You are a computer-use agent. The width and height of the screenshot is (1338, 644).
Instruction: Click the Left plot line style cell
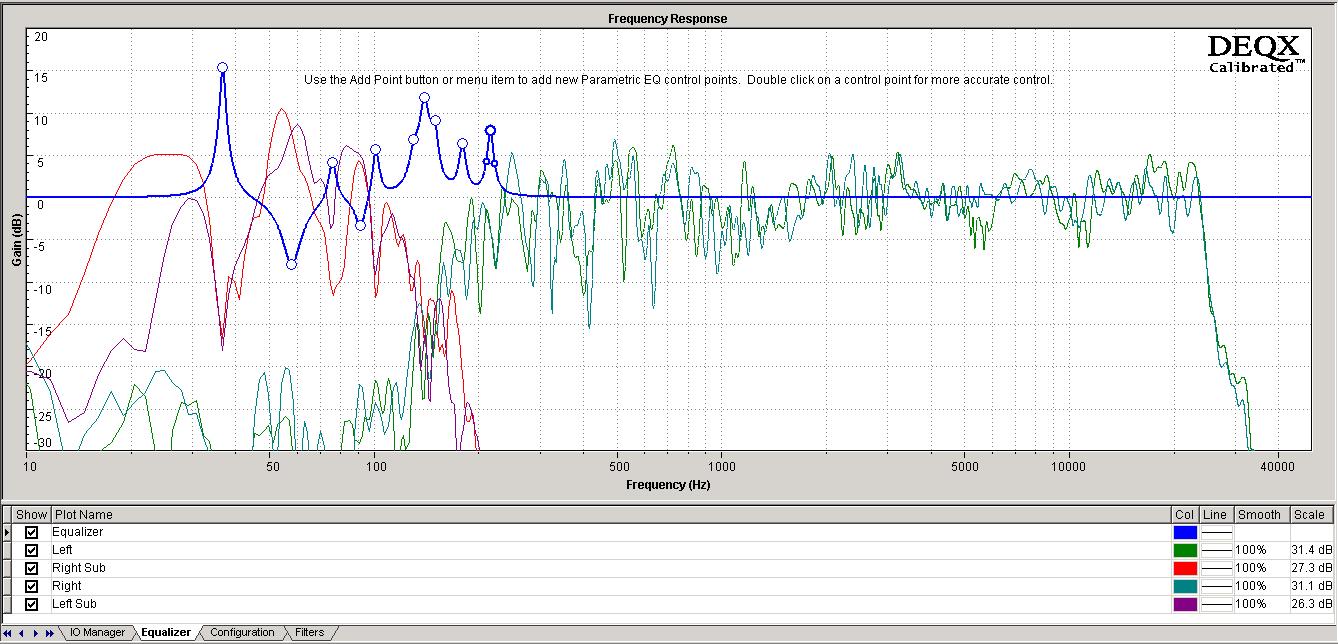point(1216,550)
